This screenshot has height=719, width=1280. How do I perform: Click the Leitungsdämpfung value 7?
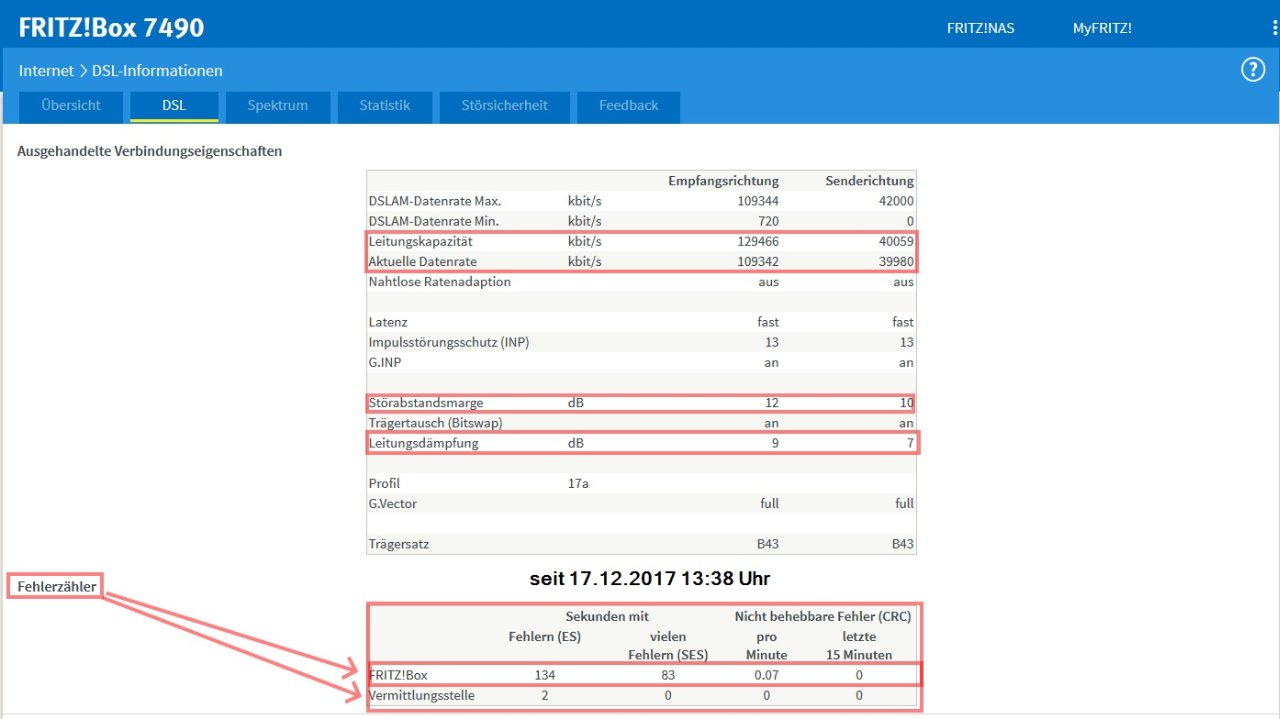click(x=910, y=443)
